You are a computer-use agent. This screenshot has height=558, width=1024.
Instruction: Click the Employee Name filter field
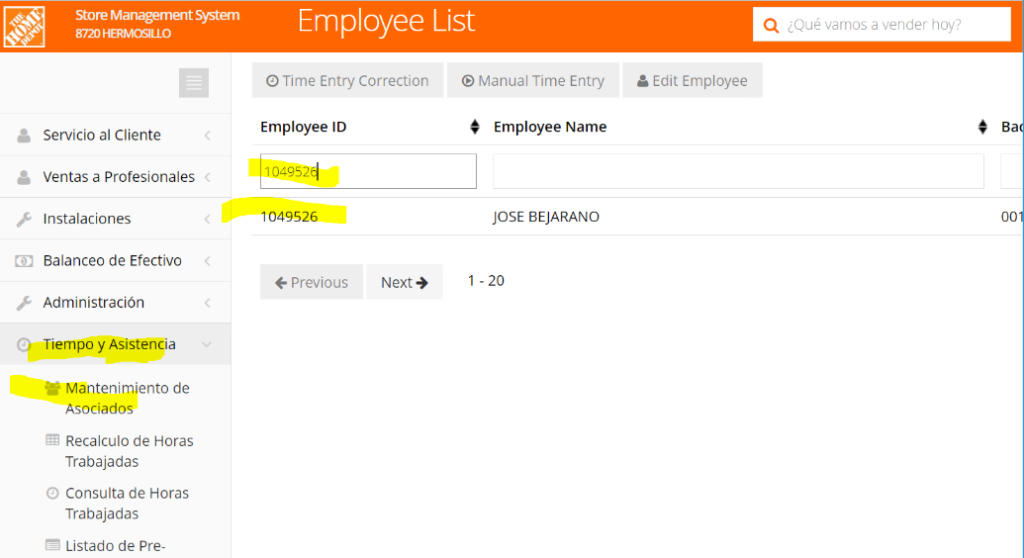coord(738,171)
